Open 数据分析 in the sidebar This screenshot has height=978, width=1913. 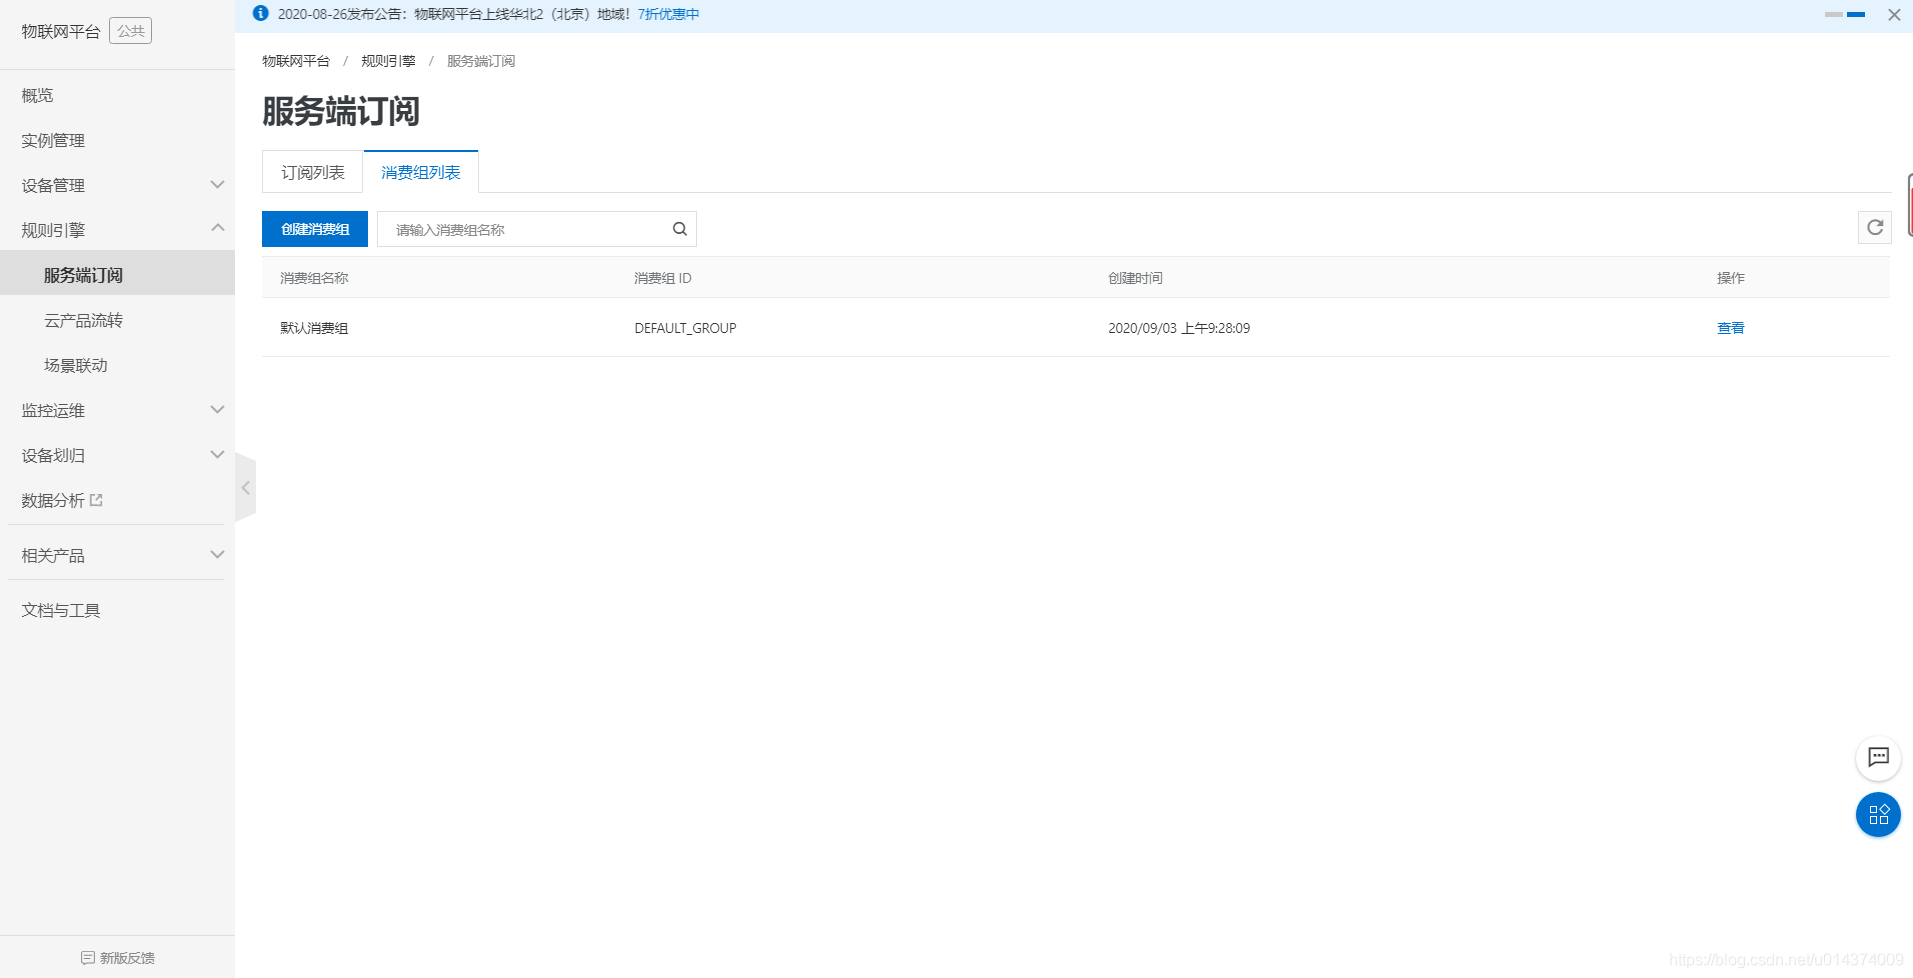[x=53, y=500]
